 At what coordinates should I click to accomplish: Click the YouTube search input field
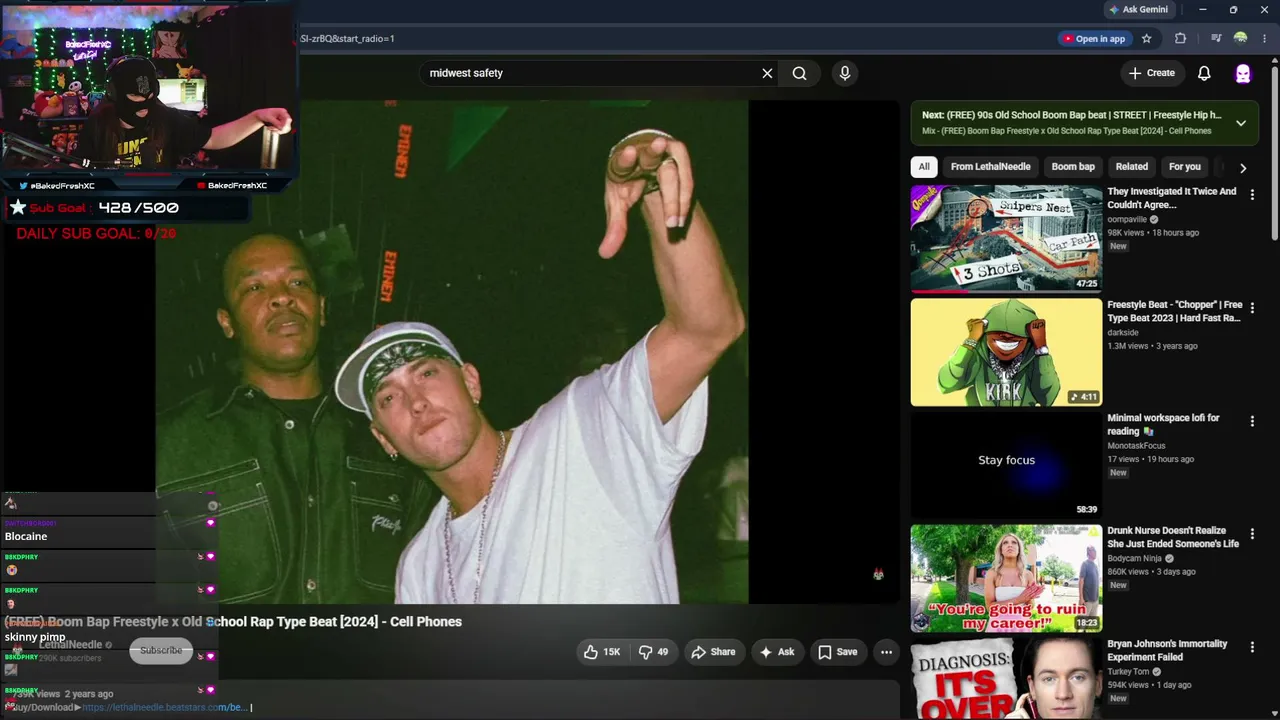(x=590, y=73)
